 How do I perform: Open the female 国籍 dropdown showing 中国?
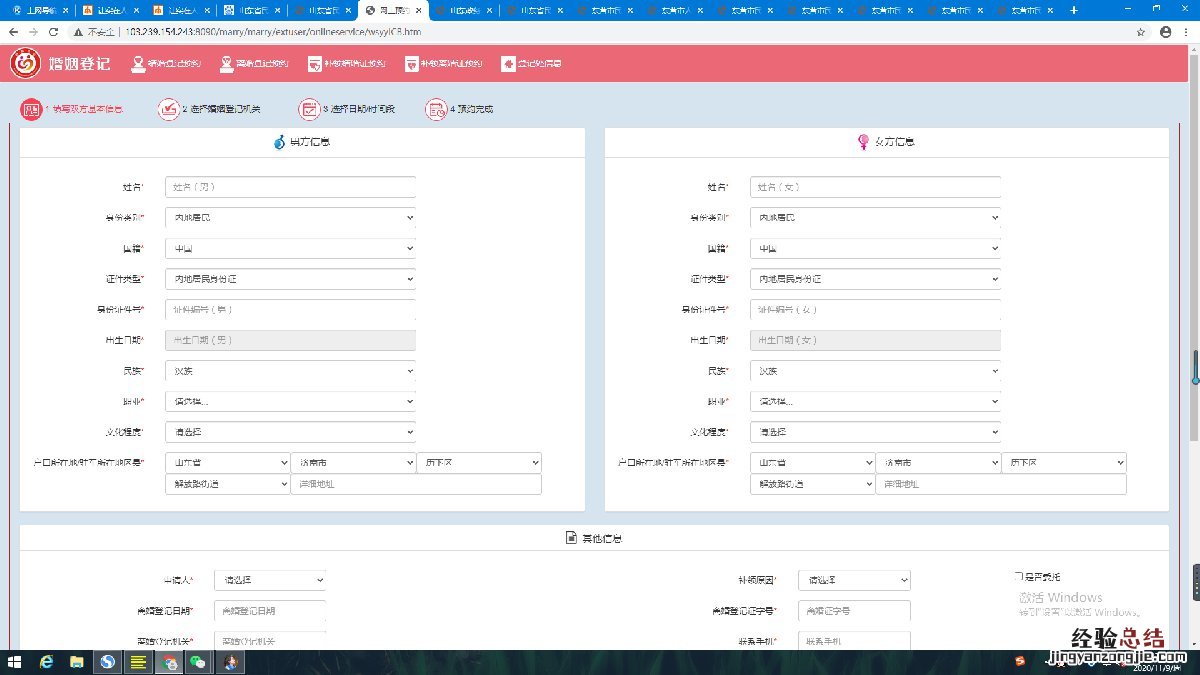tap(875, 248)
